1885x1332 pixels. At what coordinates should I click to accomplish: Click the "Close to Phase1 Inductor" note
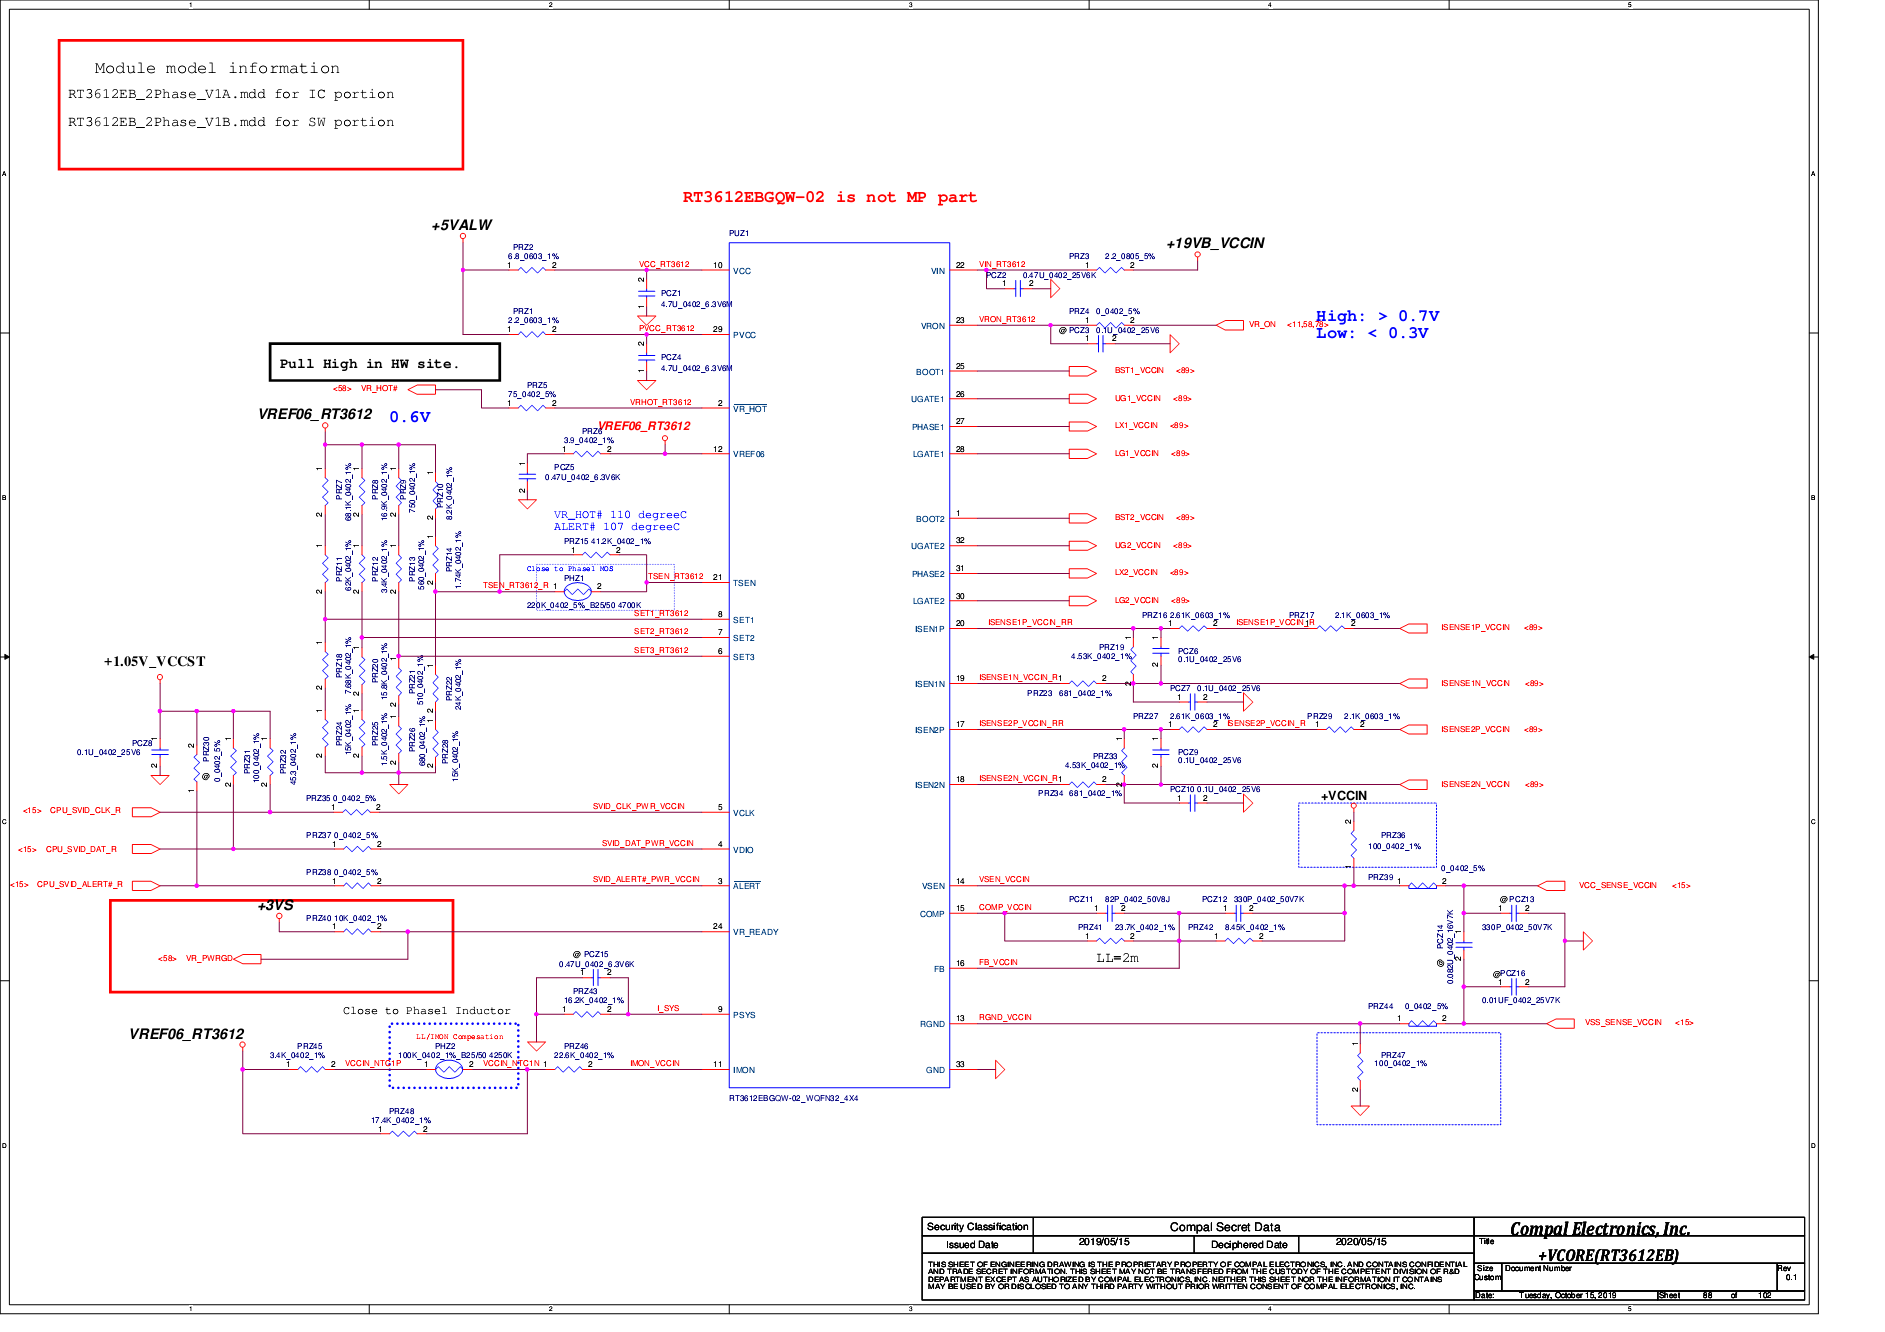pyautogui.click(x=426, y=1011)
